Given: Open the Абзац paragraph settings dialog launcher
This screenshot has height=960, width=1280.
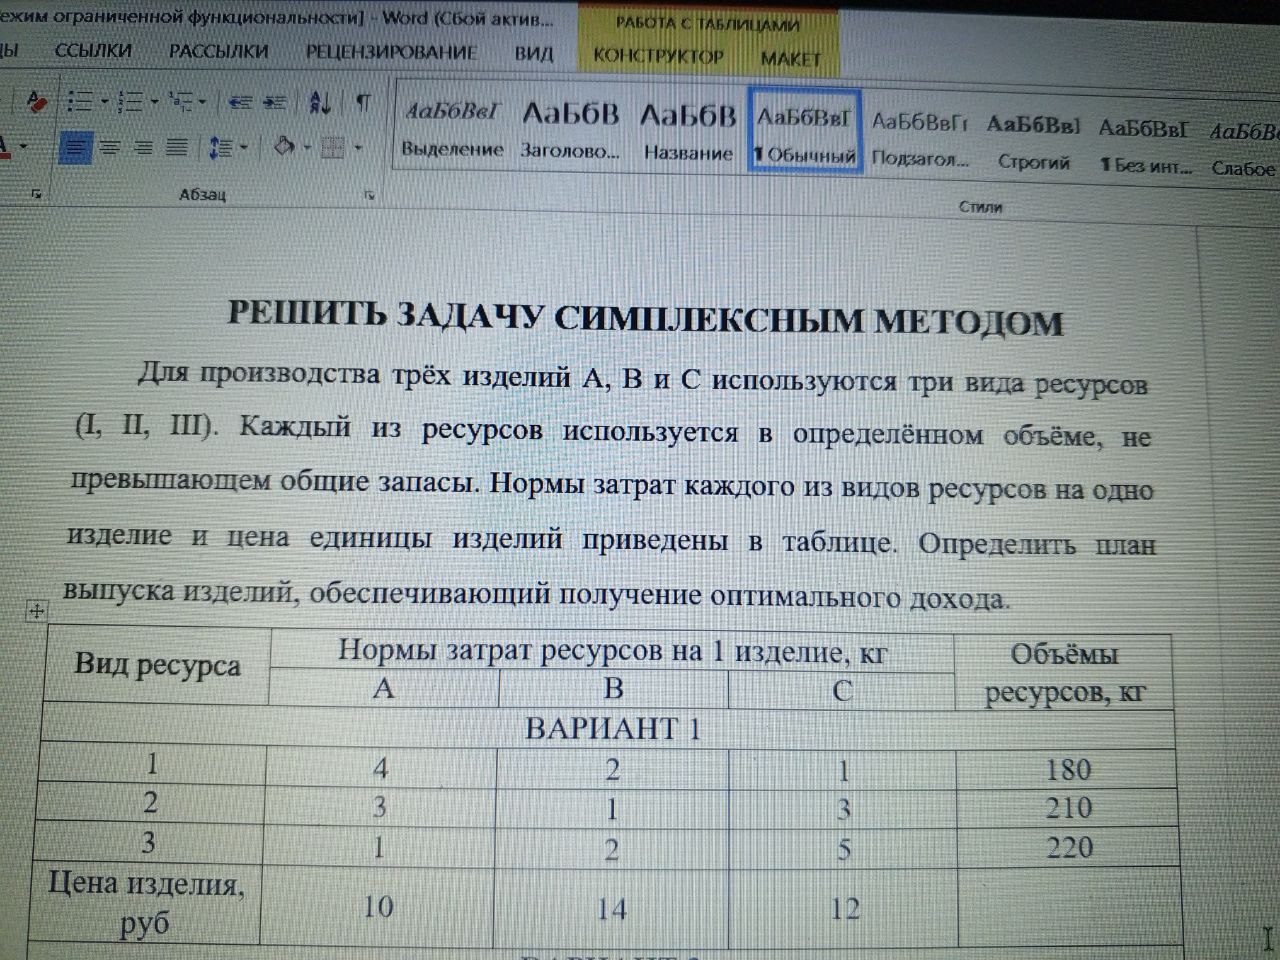Looking at the screenshot, I should (x=369, y=195).
